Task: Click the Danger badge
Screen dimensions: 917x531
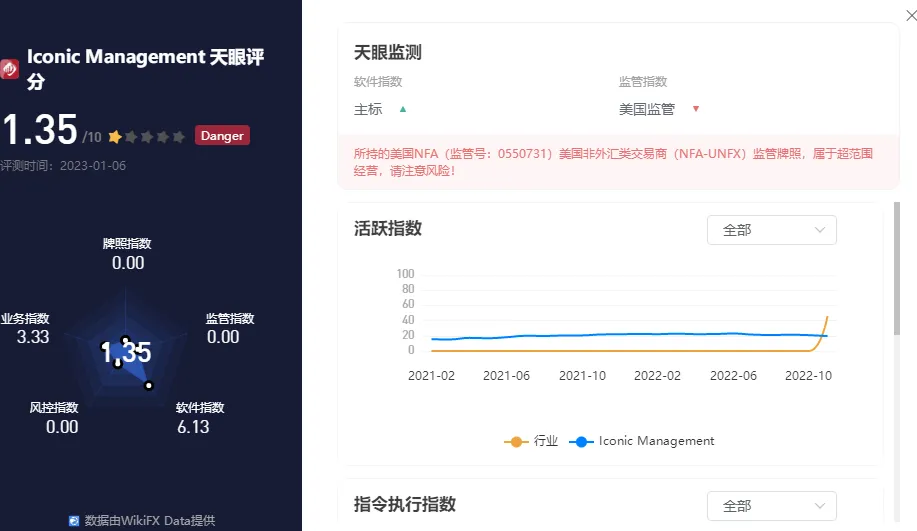Action: pyautogui.click(x=222, y=136)
